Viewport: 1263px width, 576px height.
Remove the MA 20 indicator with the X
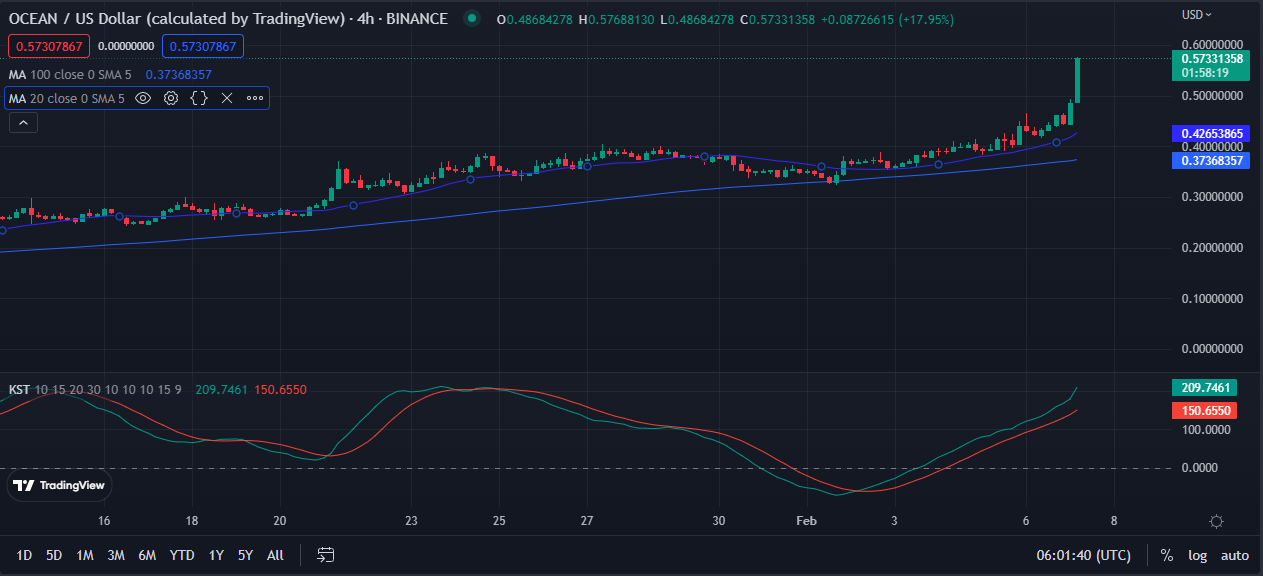tap(225, 98)
